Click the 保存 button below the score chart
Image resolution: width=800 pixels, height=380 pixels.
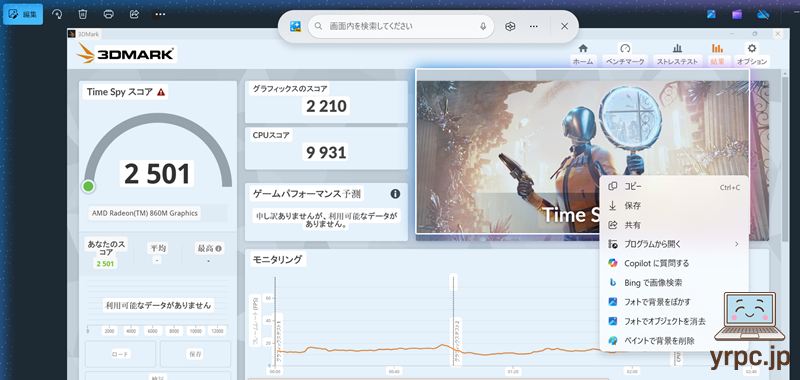coord(195,354)
